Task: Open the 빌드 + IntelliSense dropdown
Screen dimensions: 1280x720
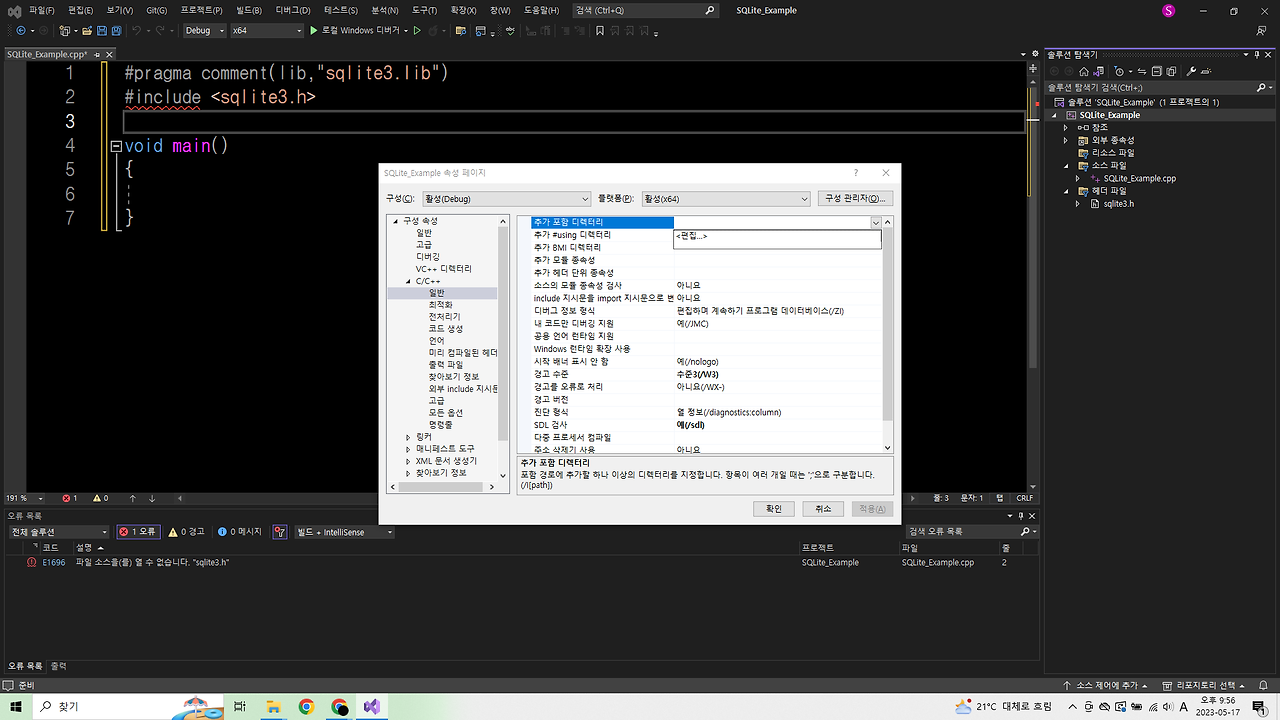Action: pyautogui.click(x=344, y=532)
